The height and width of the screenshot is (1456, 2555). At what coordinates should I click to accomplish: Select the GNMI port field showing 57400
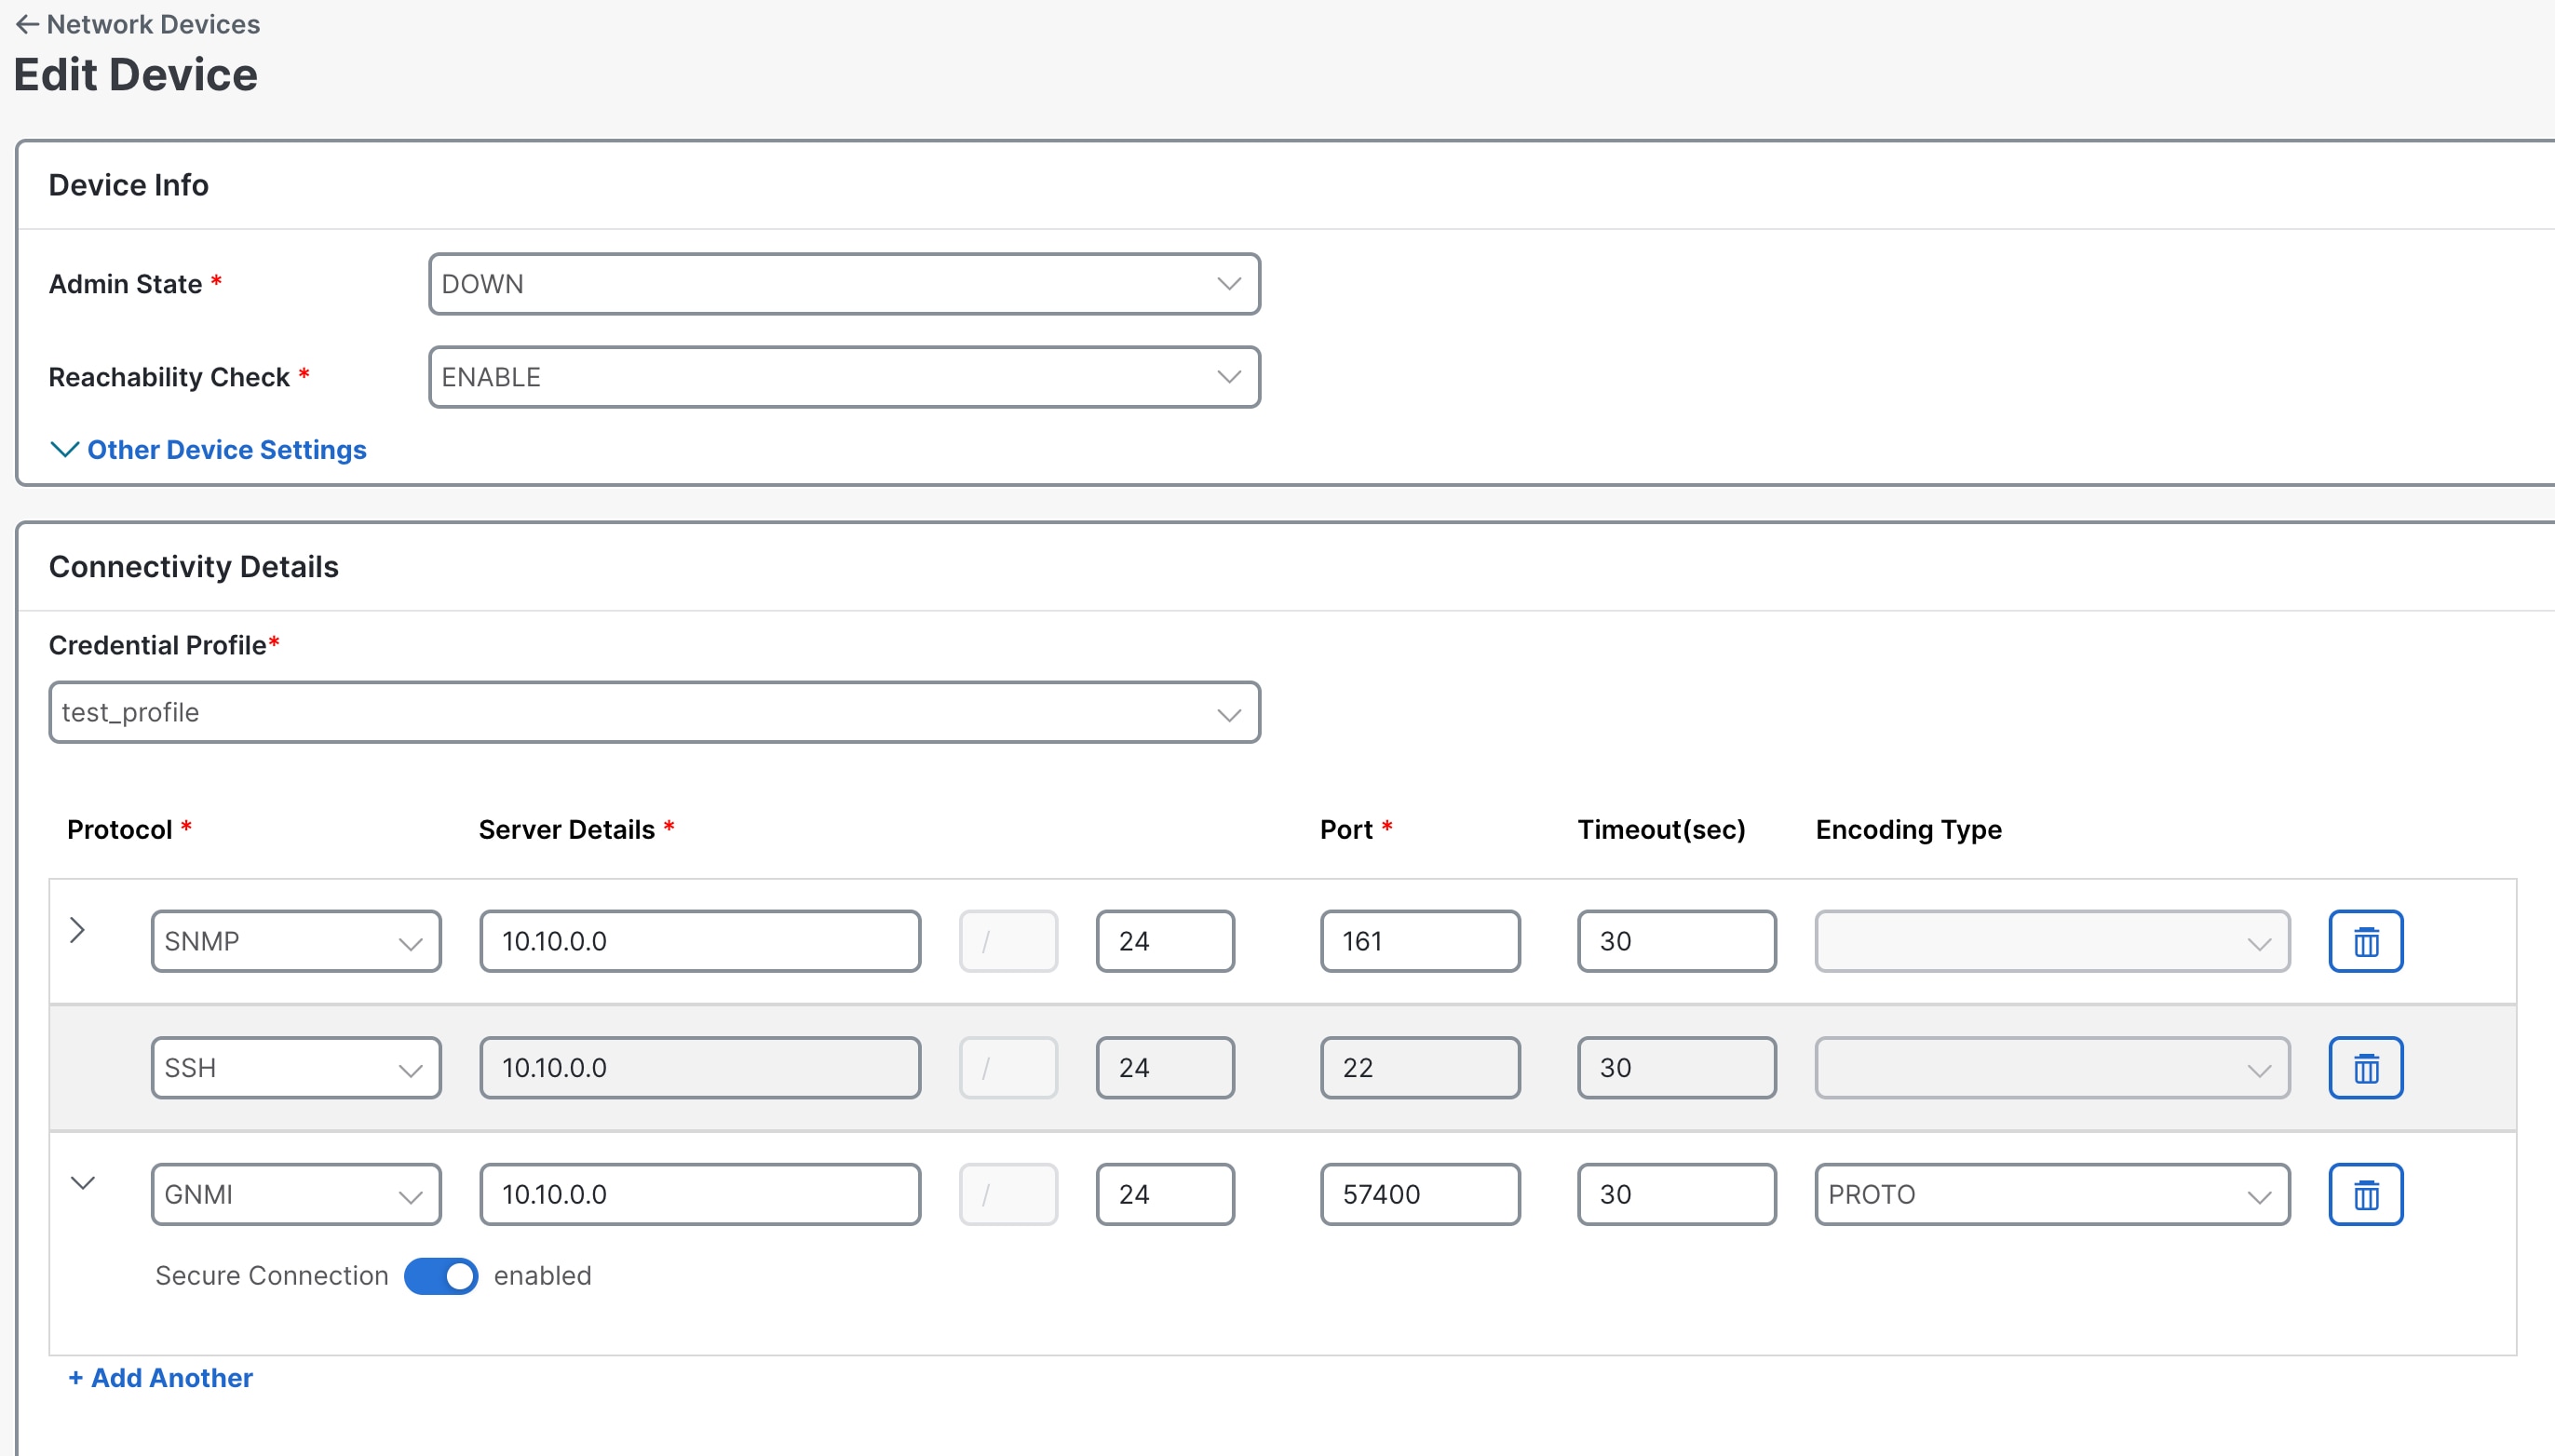[x=1419, y=1194]
